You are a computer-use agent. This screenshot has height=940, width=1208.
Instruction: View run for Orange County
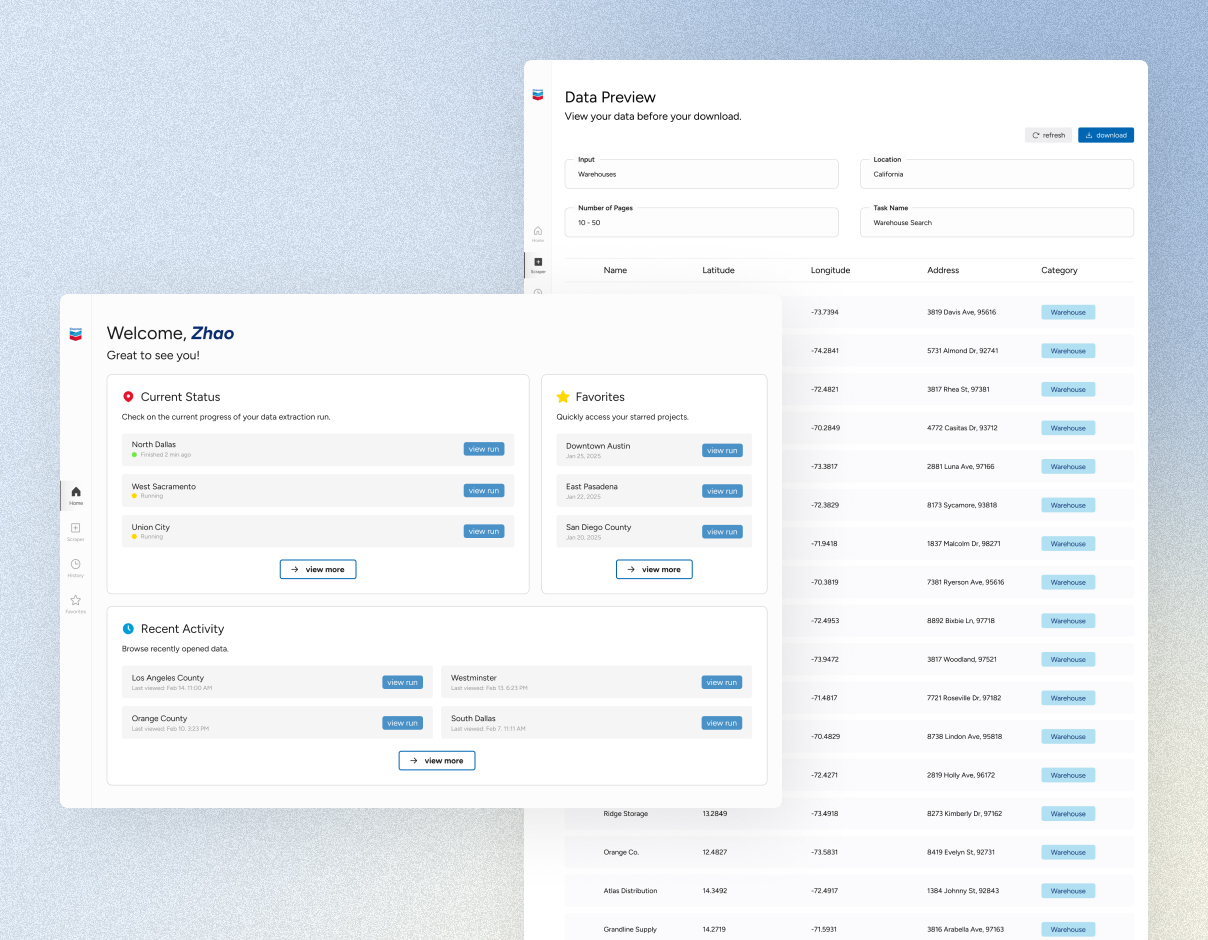(x=402, y=722)
